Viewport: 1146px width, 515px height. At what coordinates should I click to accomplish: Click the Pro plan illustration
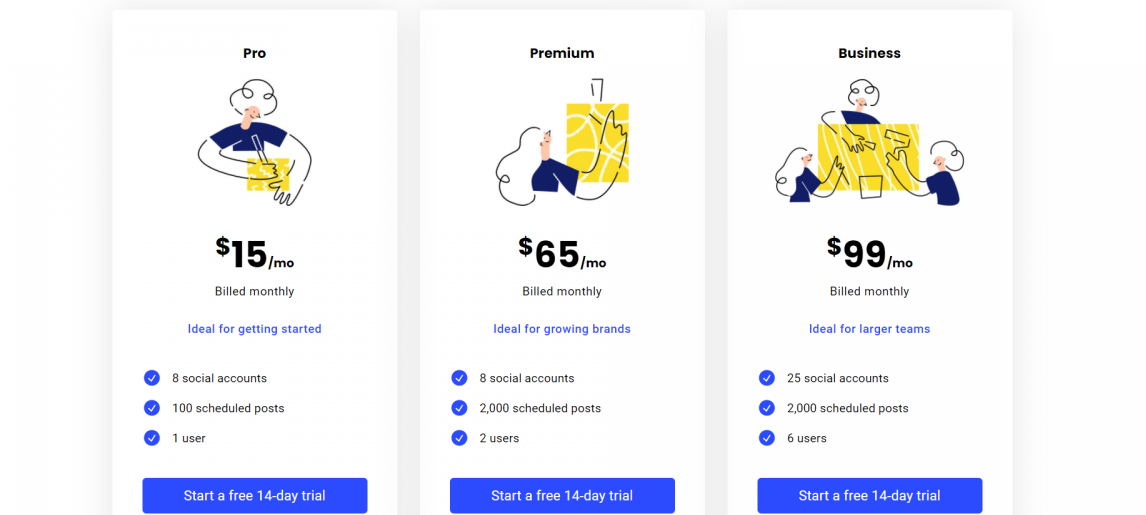255,142
